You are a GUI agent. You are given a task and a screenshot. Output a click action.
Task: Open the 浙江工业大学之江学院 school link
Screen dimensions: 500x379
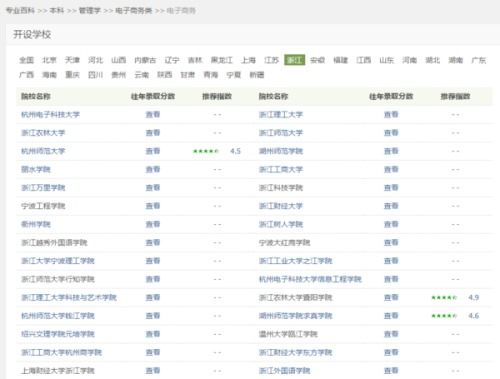point(295,261)
